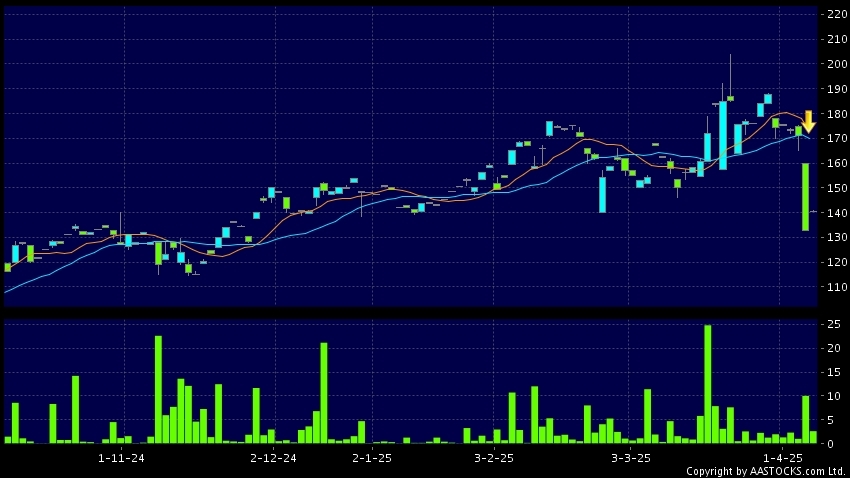
Task: Click the 180 price axis label
Action: (x=837, y=114)
